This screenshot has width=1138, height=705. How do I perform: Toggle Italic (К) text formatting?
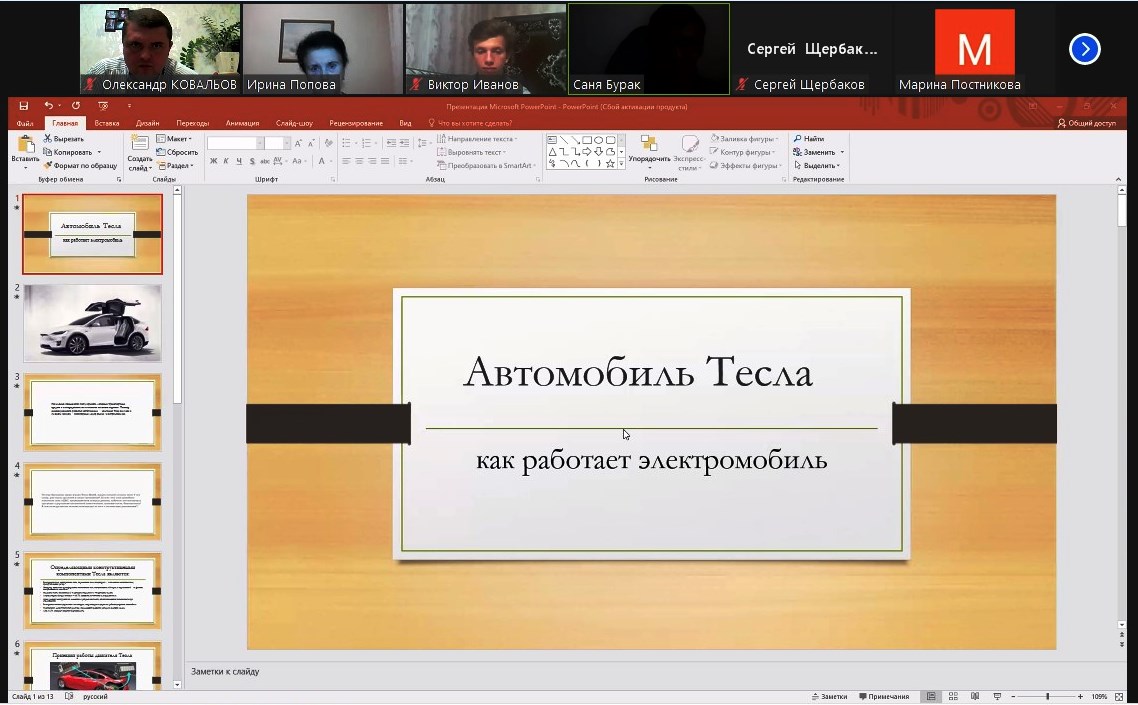(226, 161)
